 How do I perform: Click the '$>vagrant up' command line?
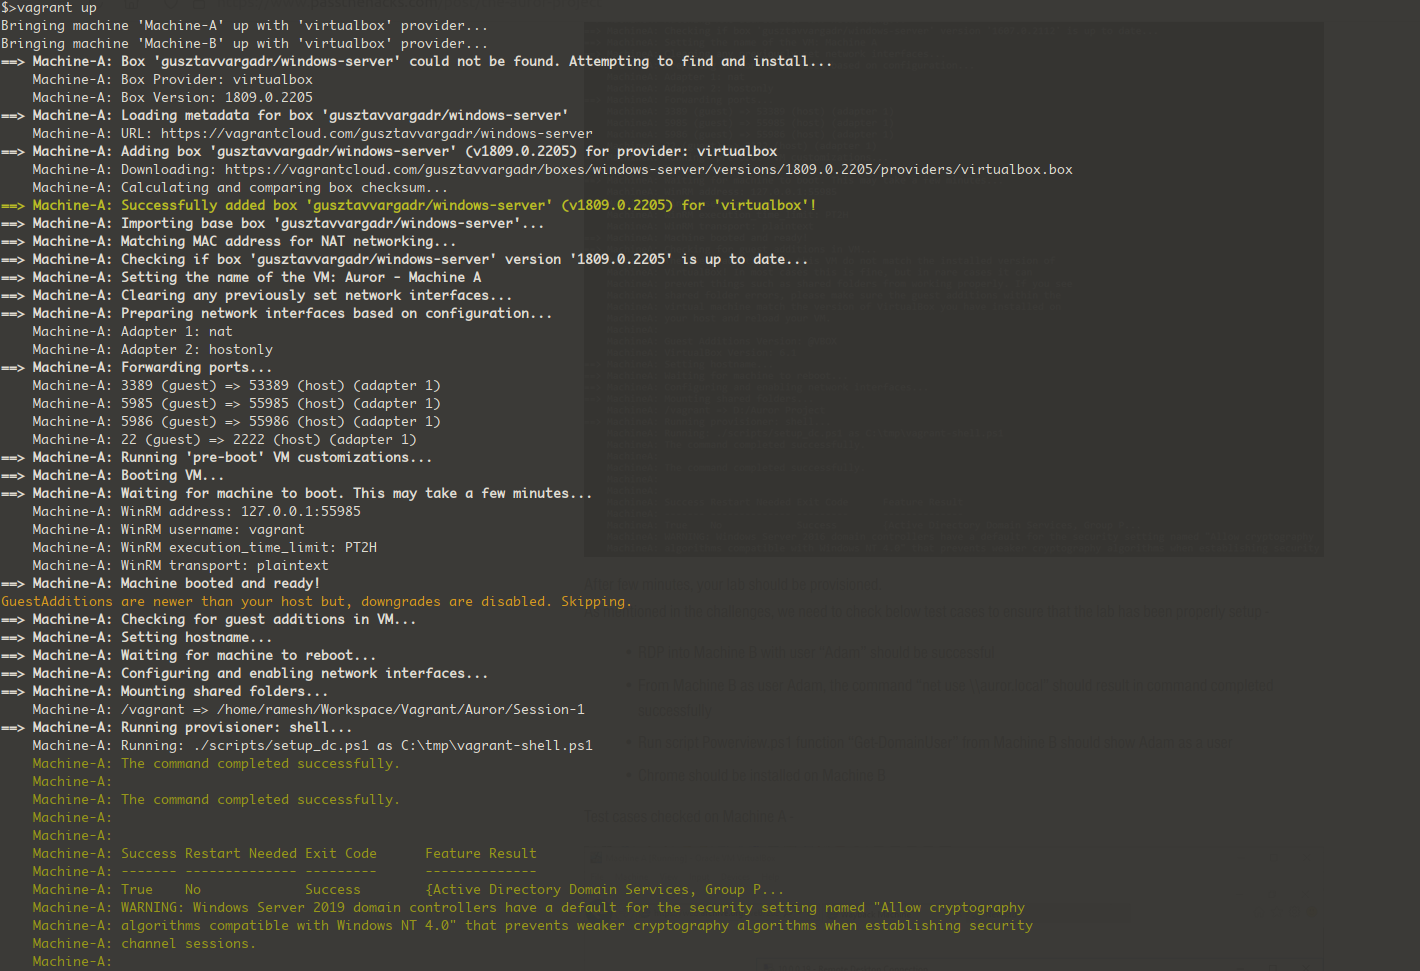pyautogui.click(x=49, y=8)
